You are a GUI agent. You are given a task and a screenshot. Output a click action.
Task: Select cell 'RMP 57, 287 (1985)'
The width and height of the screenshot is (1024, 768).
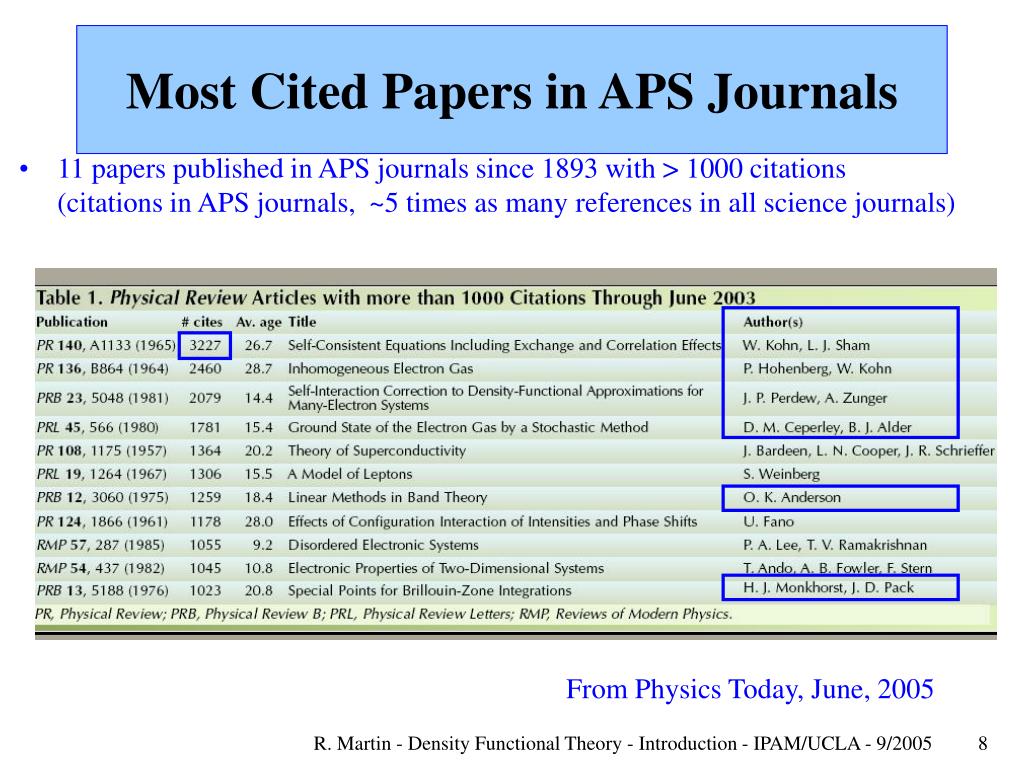101,545
